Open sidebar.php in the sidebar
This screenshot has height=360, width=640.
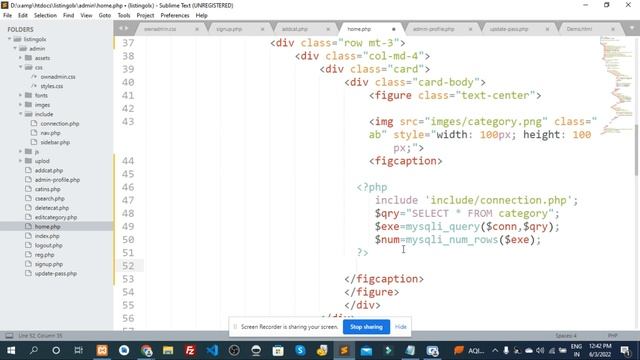(x=55, y=142)
